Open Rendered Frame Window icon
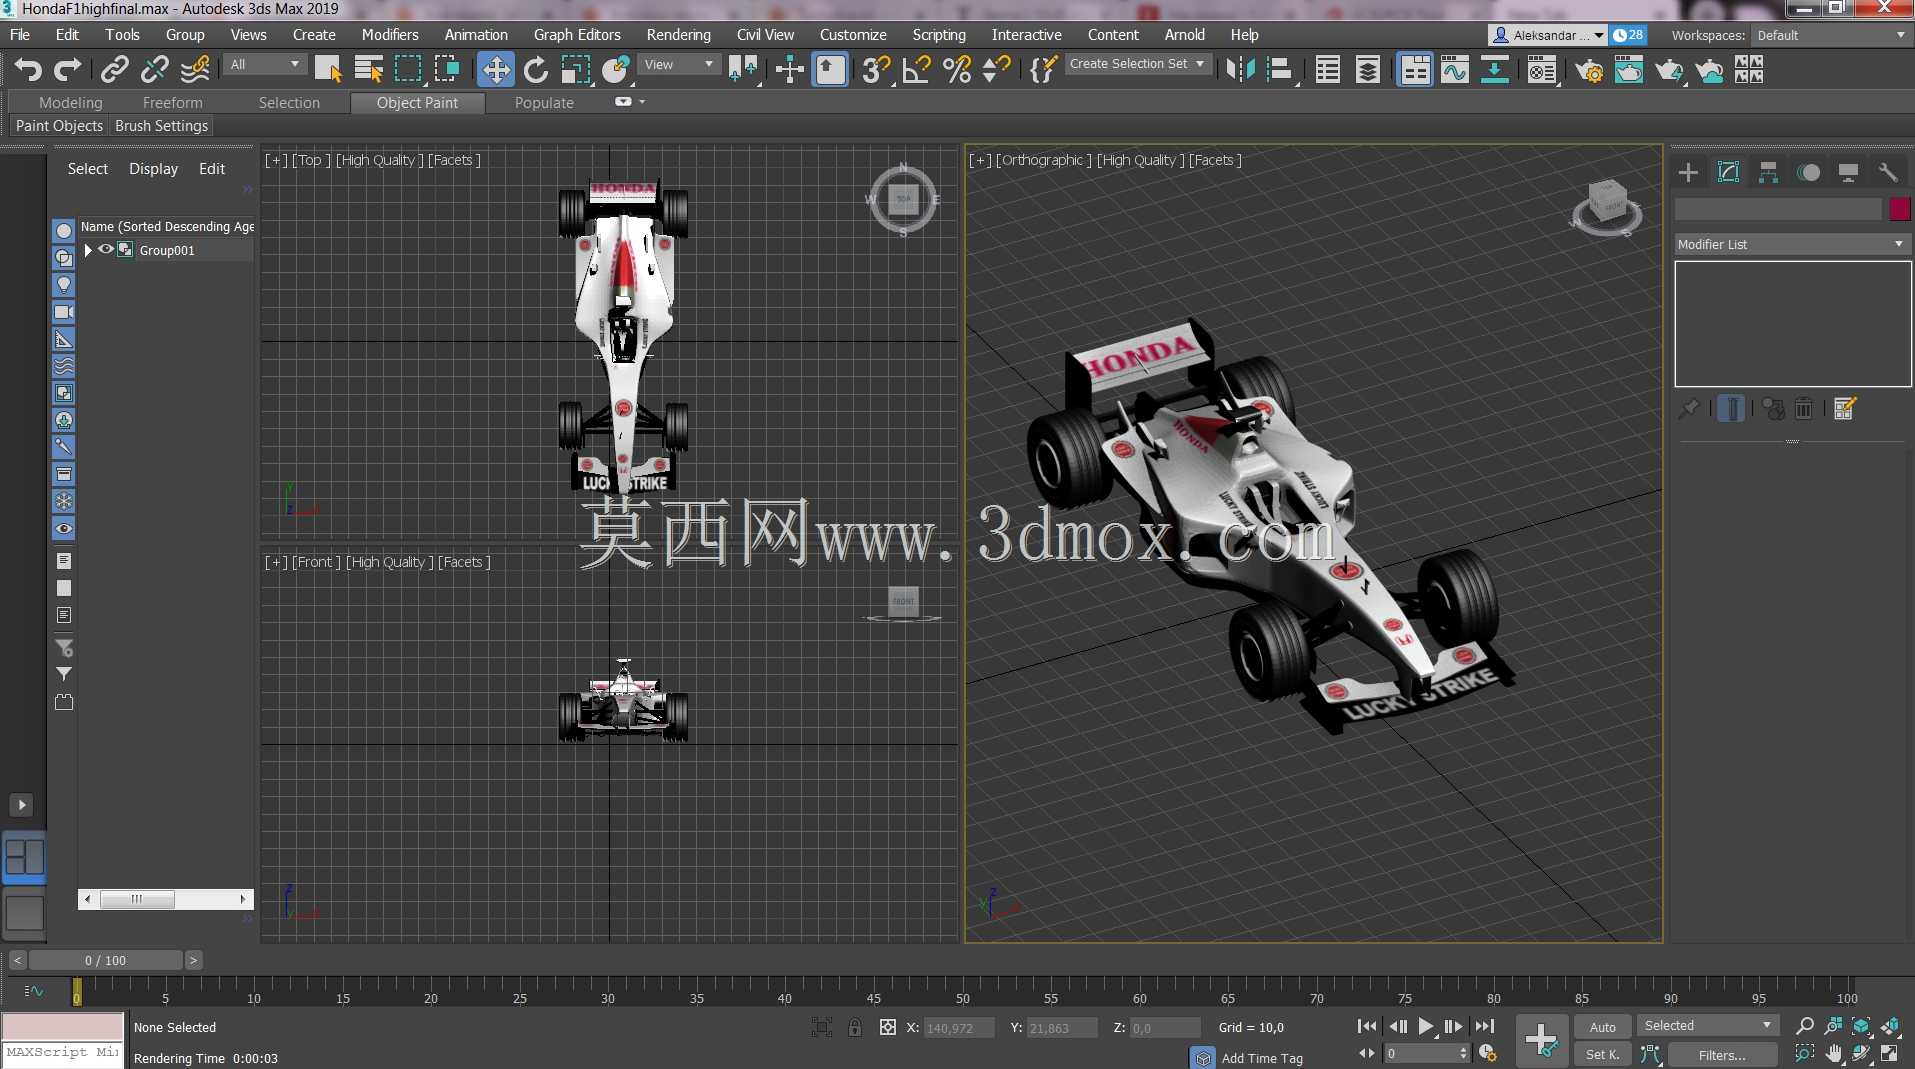Viewport: 1915px width, 1069px height. point(1629,70)
